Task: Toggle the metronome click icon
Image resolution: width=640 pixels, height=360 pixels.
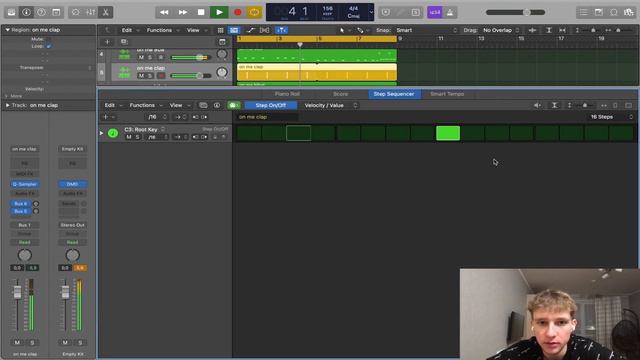Action: (x=450, y=12)
